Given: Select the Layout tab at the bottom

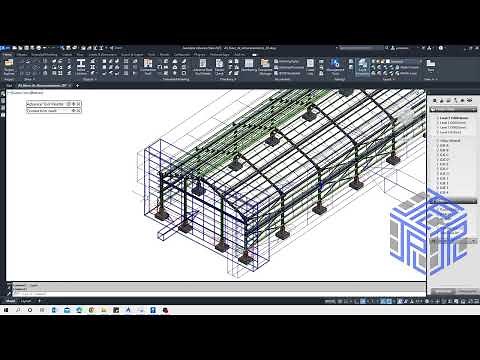Looking at the screenshot, I should pyautogui.click(x=26, y=301).
